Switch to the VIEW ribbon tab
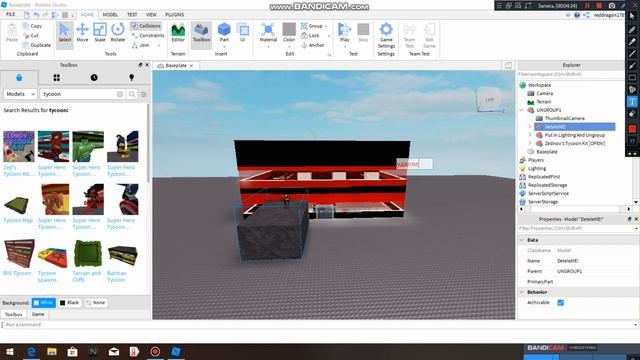The width and height of the screenshot is (640, 360). pos(151,14)
